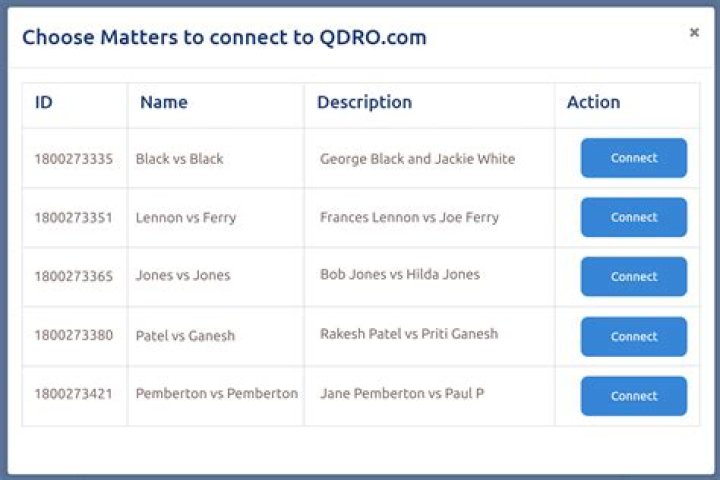This screenshot has width=720, height=480.
Task: Connect the Black vs Black matter
Action: pos(633,158)
